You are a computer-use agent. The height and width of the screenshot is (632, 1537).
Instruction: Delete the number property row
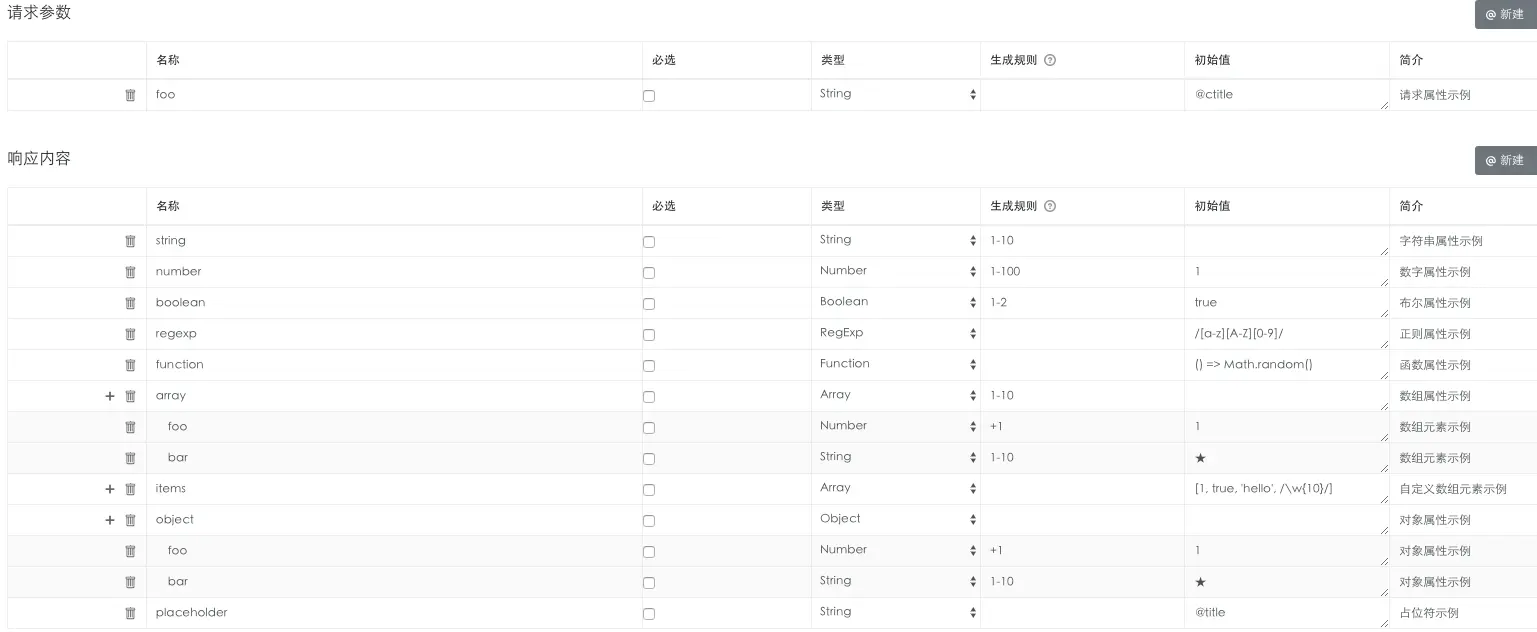tap(130, 272)
